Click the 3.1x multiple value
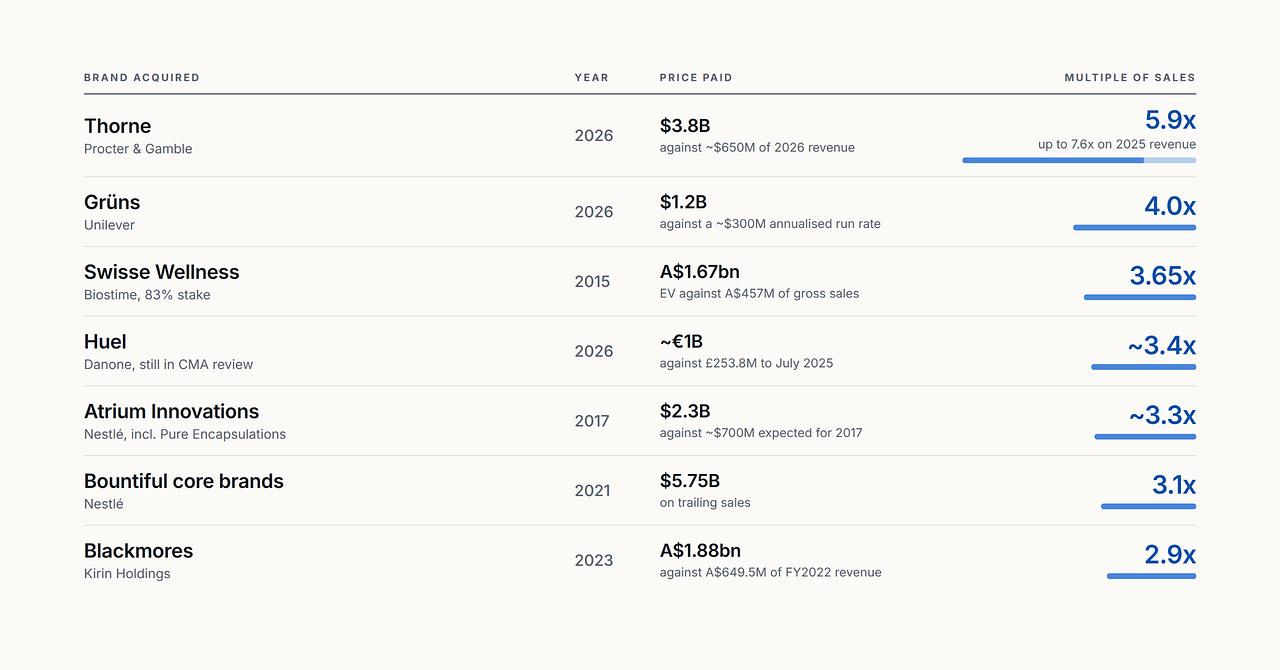 pos(1174,485)
